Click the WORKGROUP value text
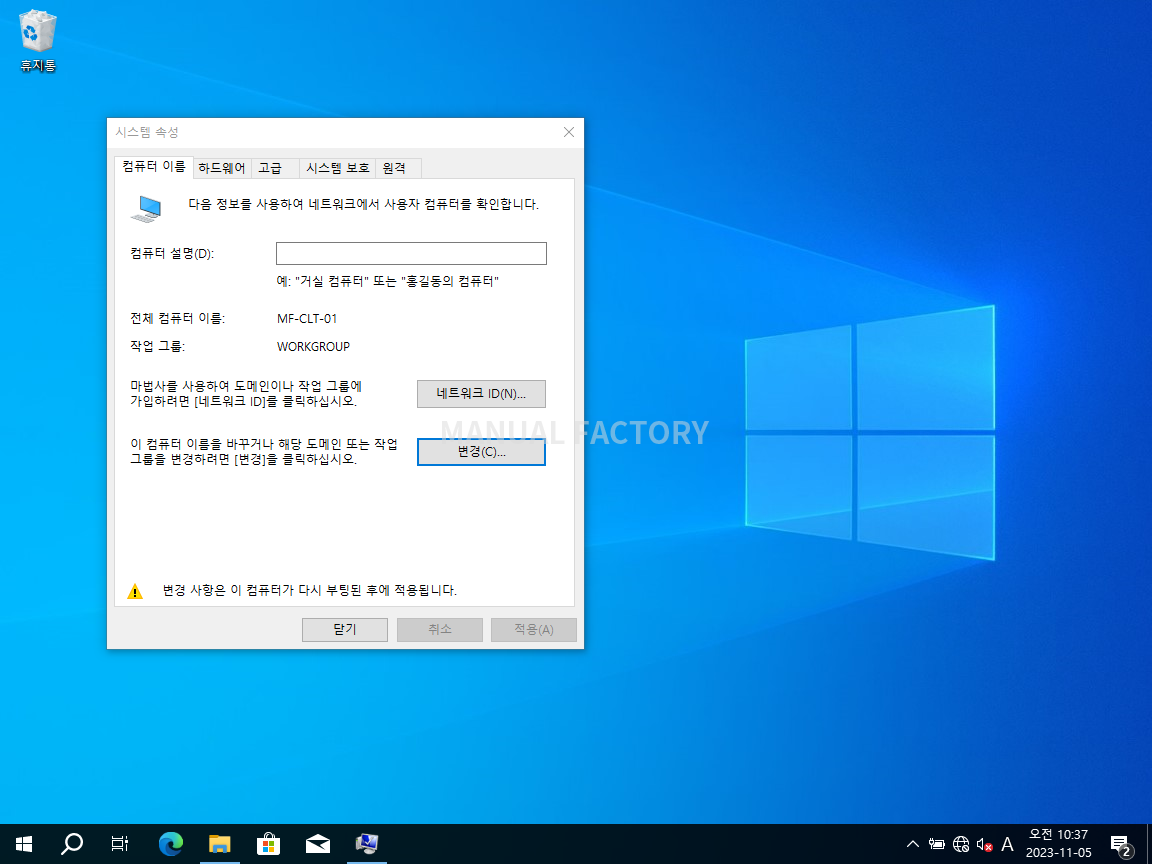This screenshot has width=1152, height=864. tap(314, 347)
